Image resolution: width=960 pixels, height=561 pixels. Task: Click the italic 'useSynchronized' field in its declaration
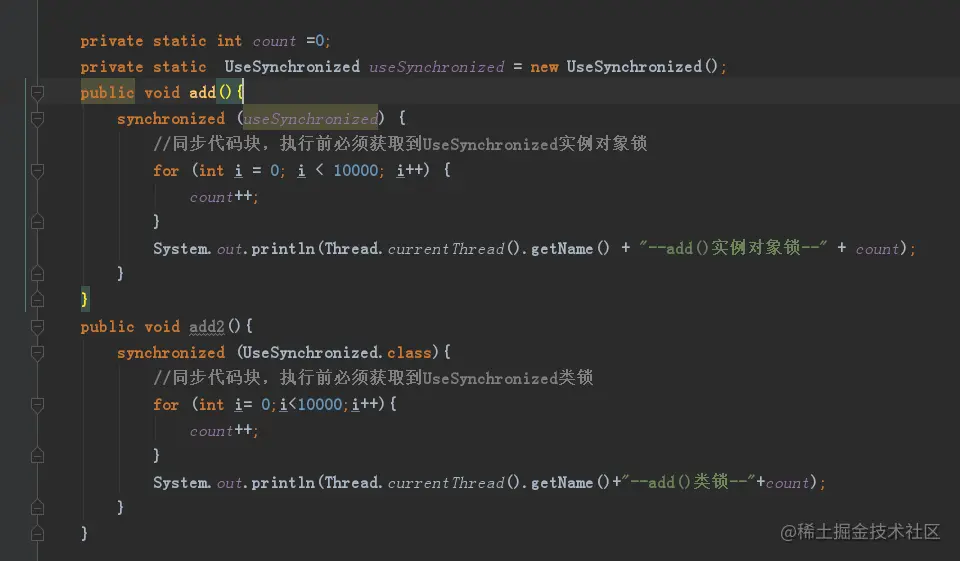coord(437,67)
